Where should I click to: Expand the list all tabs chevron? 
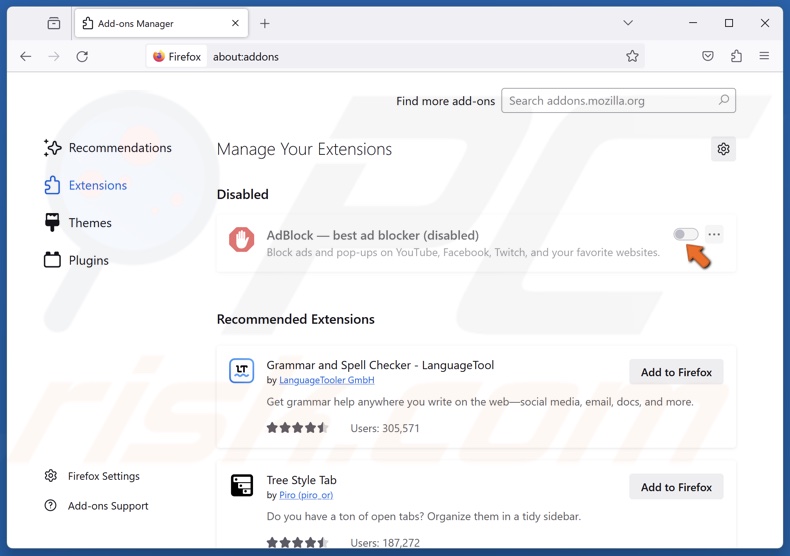(628, 23)
